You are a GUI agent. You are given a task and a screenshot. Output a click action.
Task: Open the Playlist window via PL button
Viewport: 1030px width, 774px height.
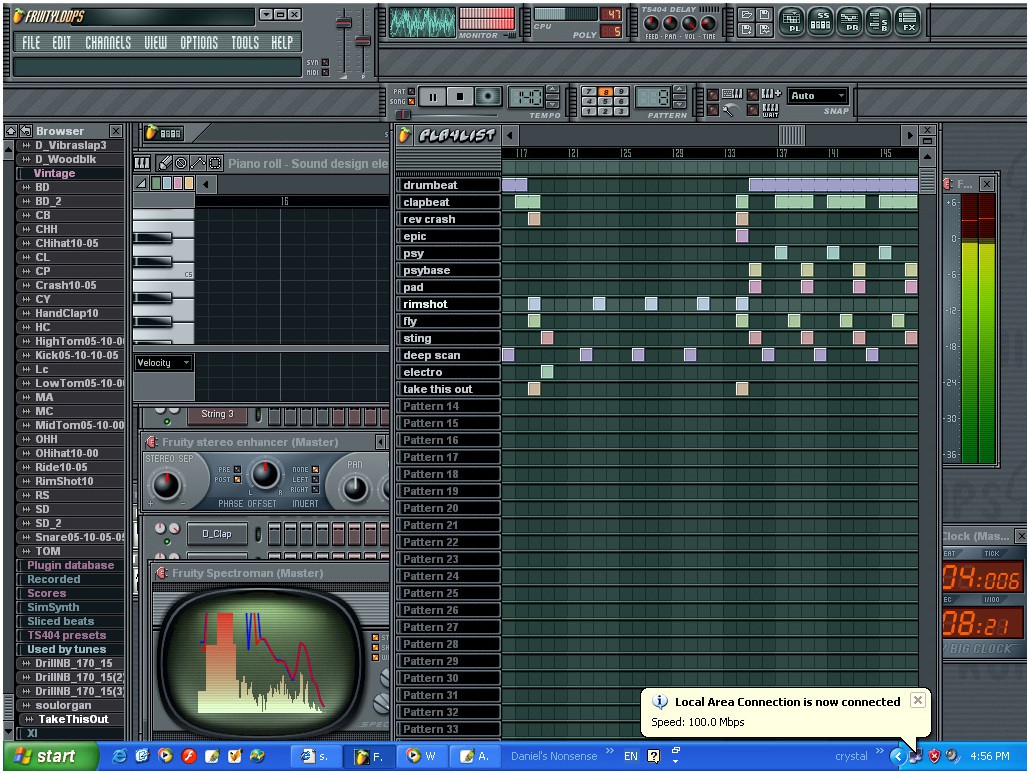click(x=794, y=21)
